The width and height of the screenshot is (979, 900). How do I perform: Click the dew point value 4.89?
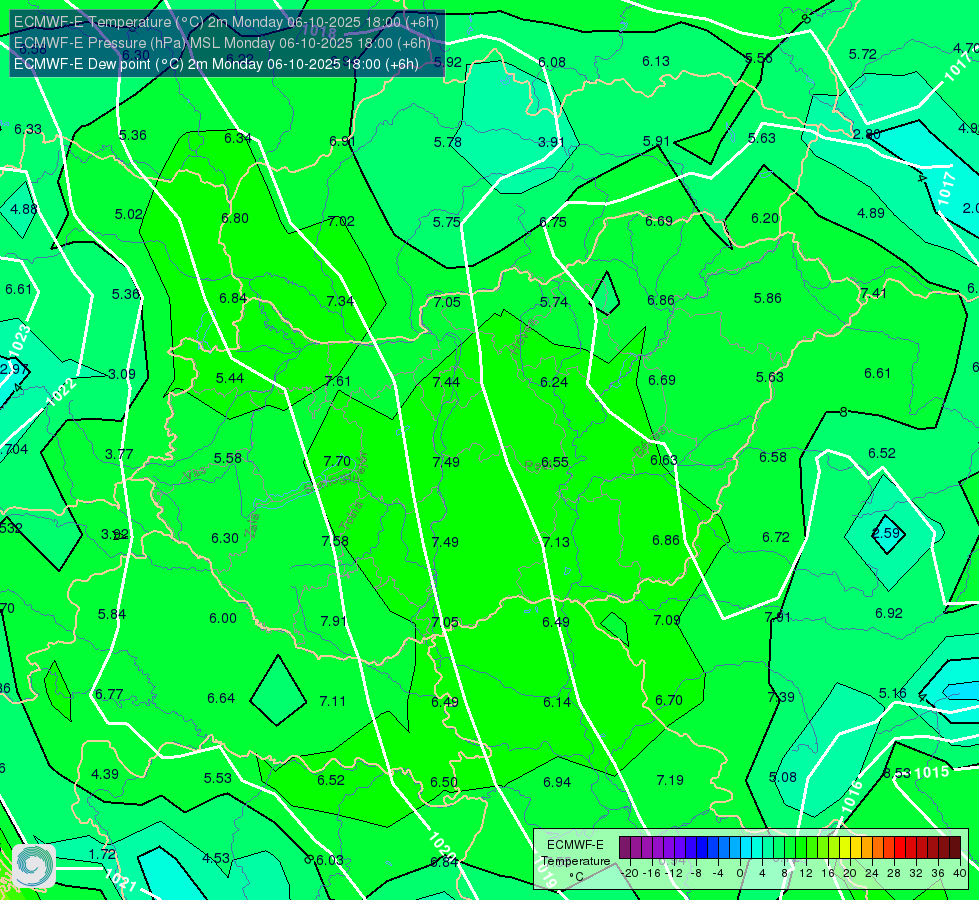[x=871, y=213]
